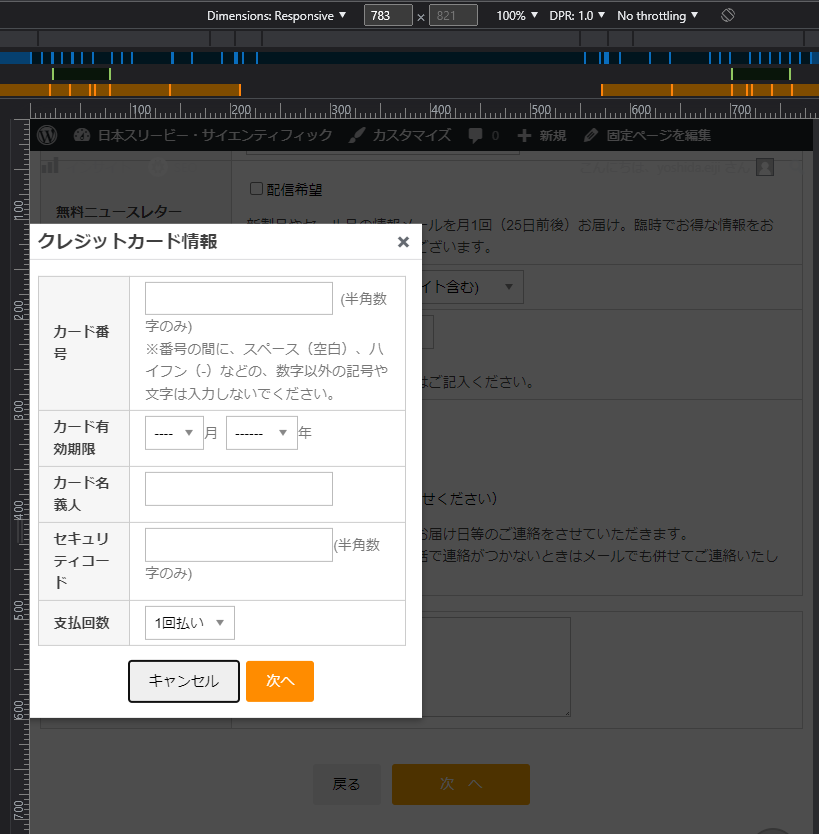
Task: Open the DPR 1.0 dropdown
Action: click(x=577, y=15)
